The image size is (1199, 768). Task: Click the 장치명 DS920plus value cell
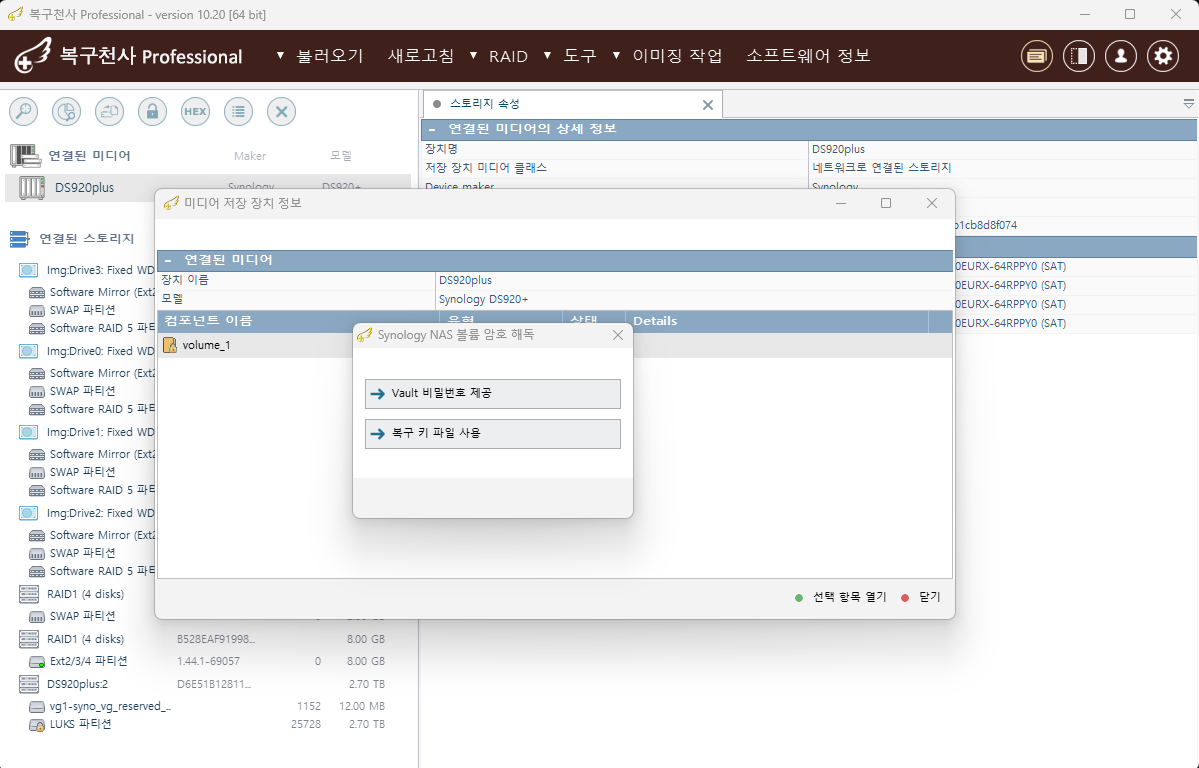(839, 149)
